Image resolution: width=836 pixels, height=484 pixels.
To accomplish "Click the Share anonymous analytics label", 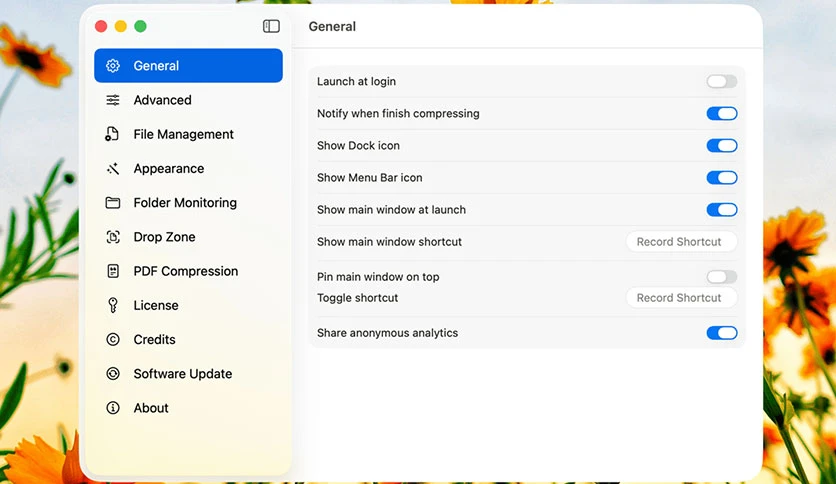I will tap(388, 333).
